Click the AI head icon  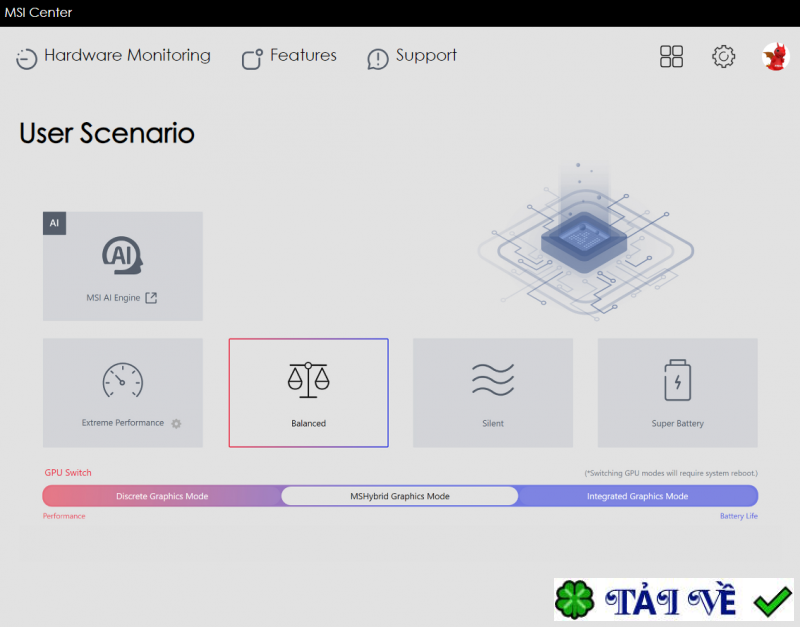click(x=122, y=256)
